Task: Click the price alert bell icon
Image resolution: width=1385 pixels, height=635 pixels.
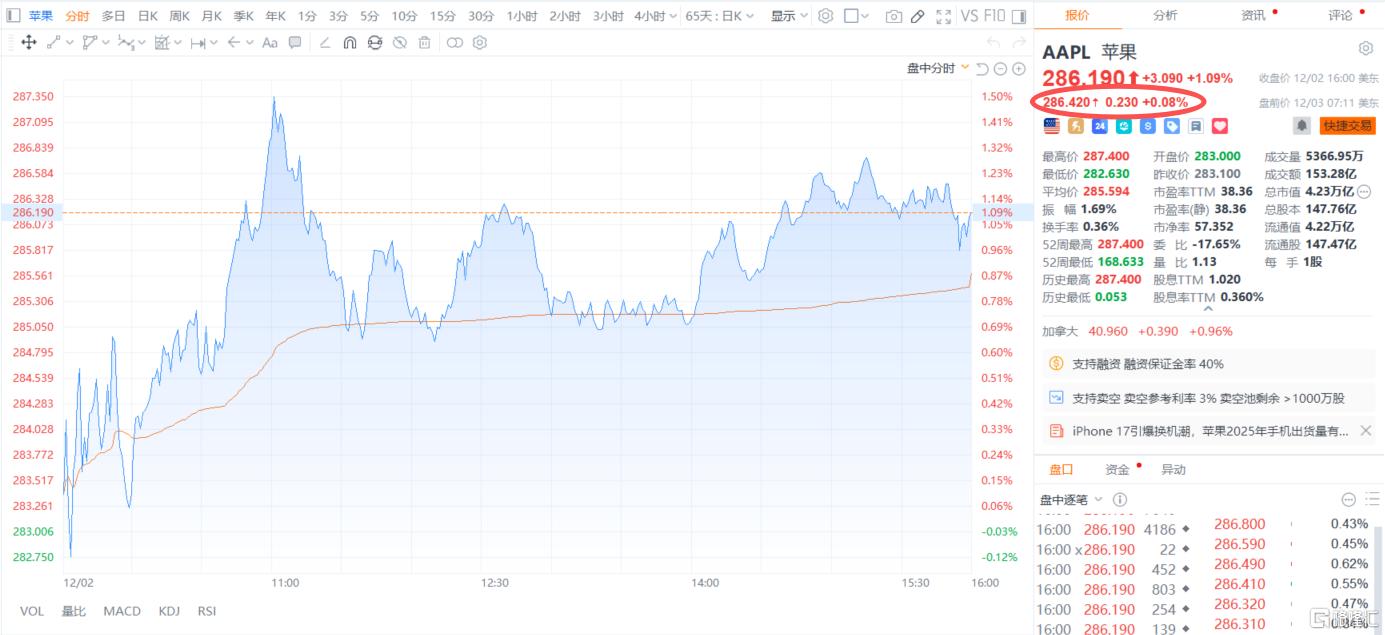Action: click(1302, 126)
